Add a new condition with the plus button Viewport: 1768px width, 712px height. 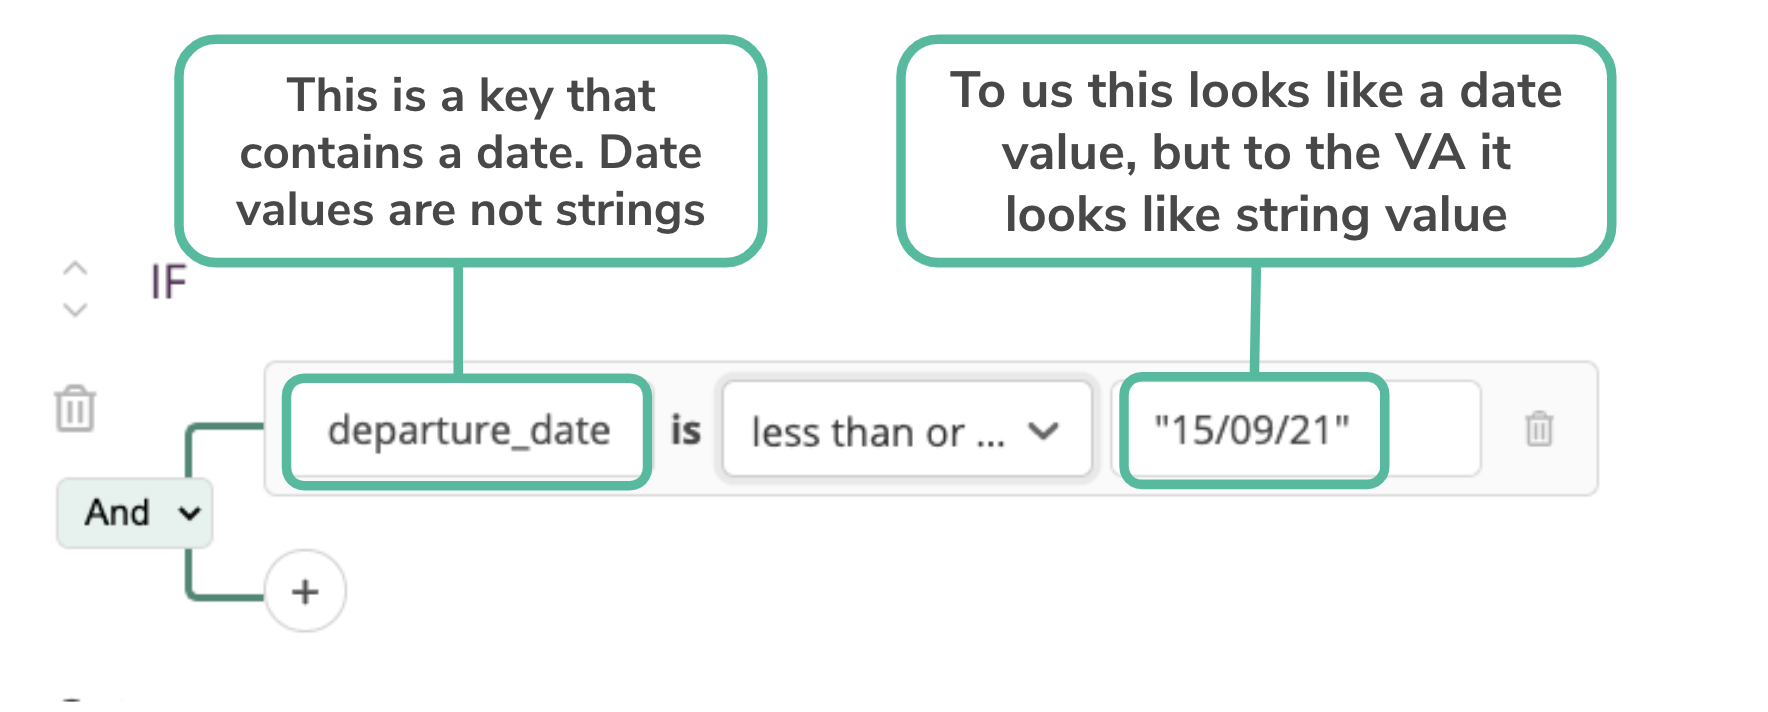(x=305, y=591)
